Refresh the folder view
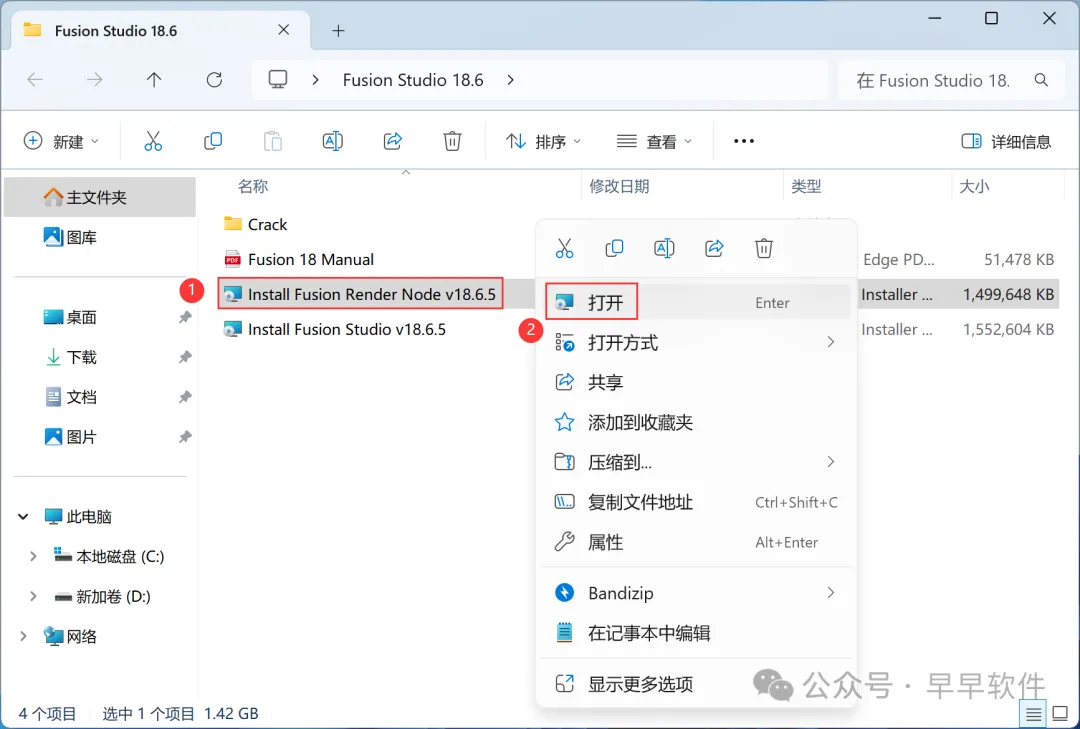 click(x=214, y=80)
